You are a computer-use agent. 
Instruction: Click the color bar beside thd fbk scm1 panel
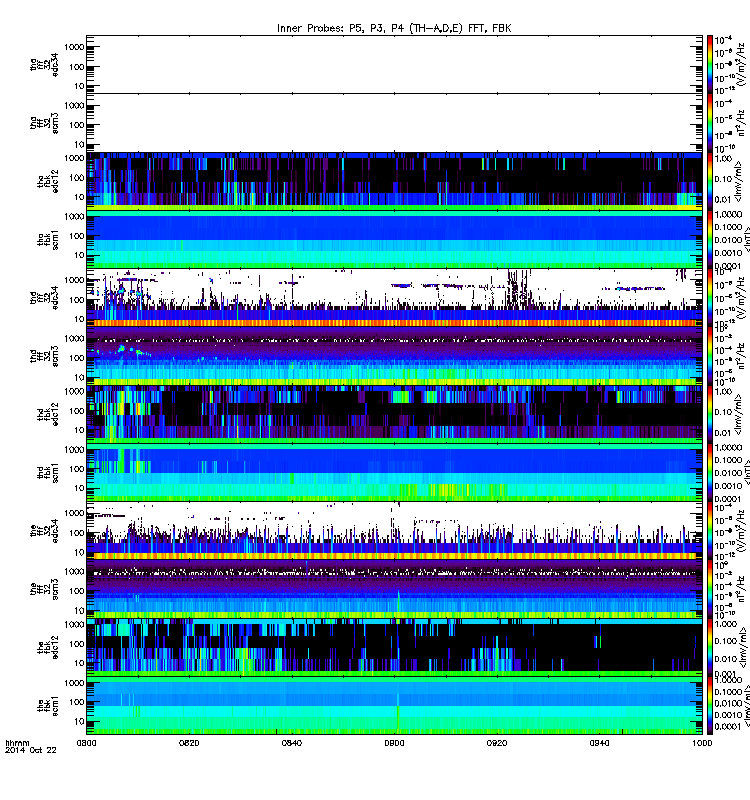point(710,472)
